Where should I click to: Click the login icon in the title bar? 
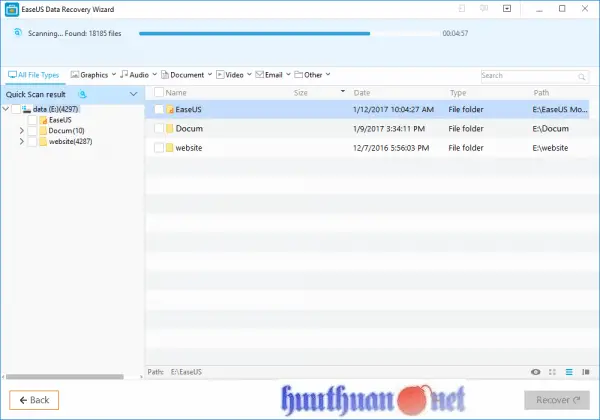[x=462, y=8]
